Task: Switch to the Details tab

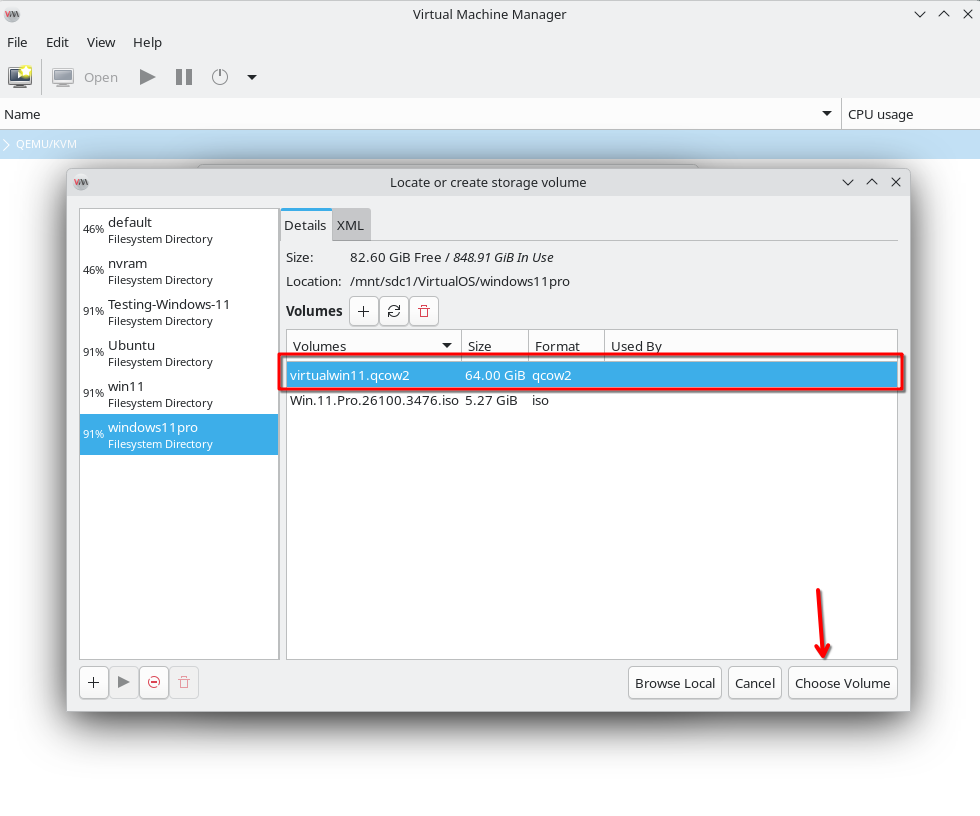Action: pyautogui.click(x=306, y=226)
